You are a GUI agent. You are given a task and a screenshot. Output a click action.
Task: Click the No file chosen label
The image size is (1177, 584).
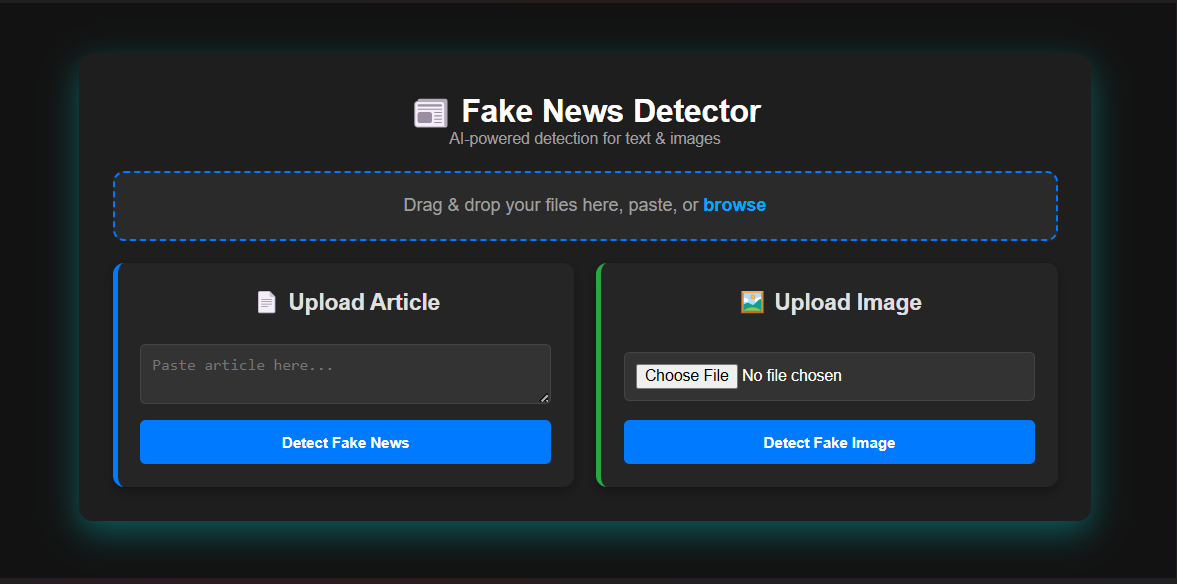click(x=792, y=375)
